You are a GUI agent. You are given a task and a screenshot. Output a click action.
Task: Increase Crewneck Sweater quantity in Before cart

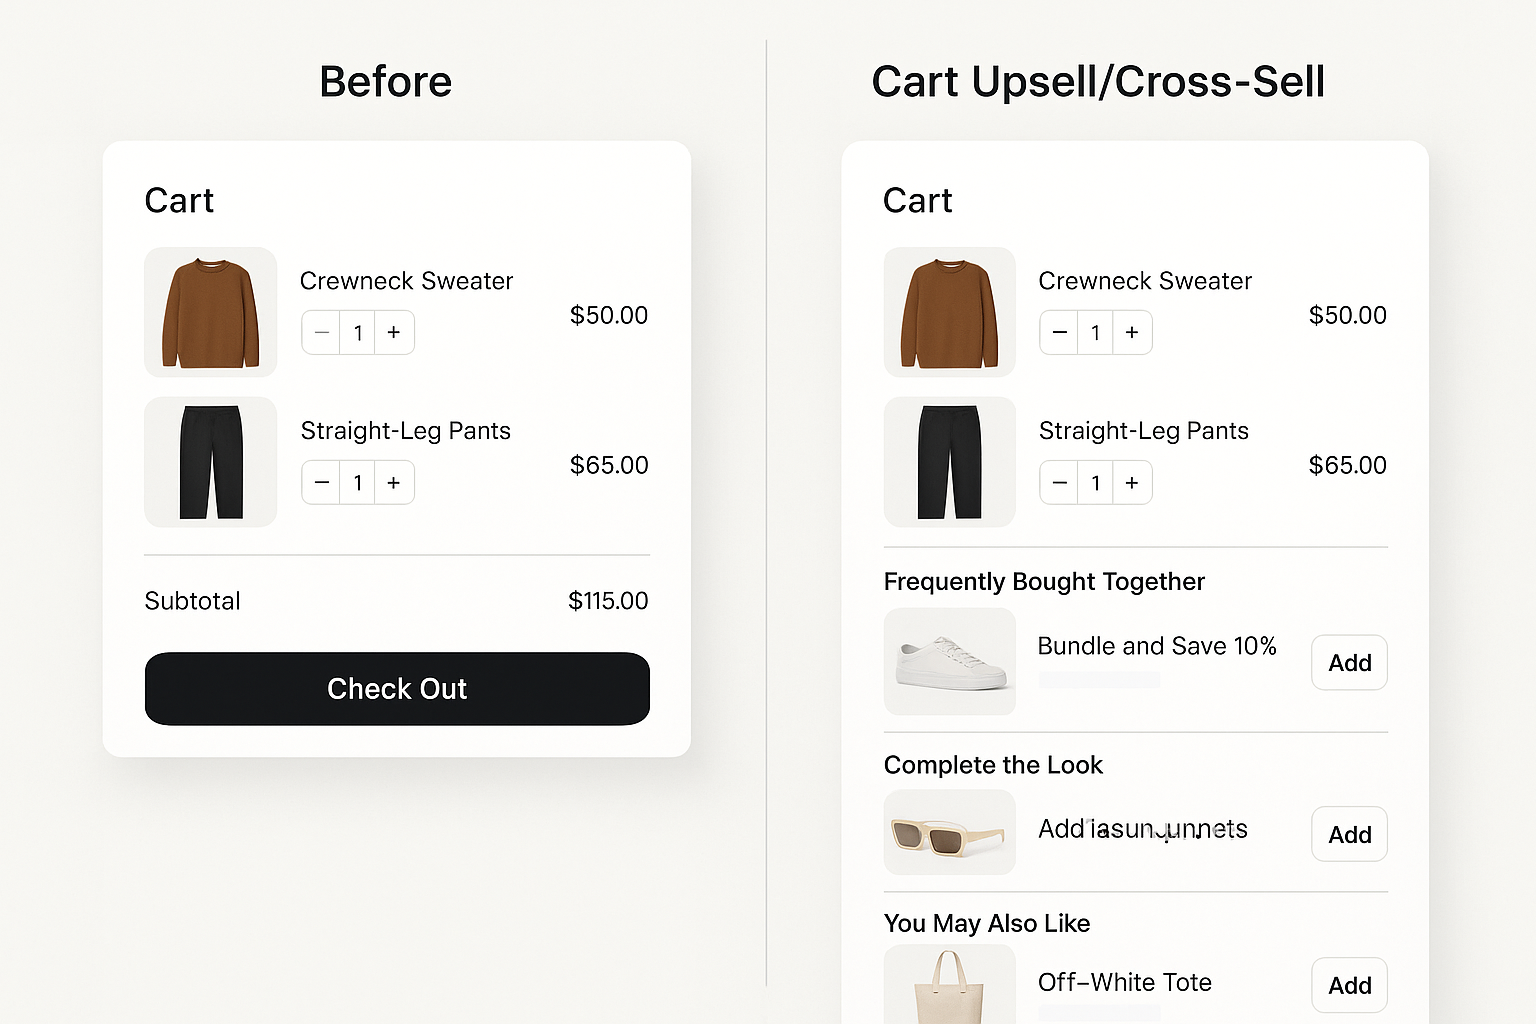click(x=394, y=332)
